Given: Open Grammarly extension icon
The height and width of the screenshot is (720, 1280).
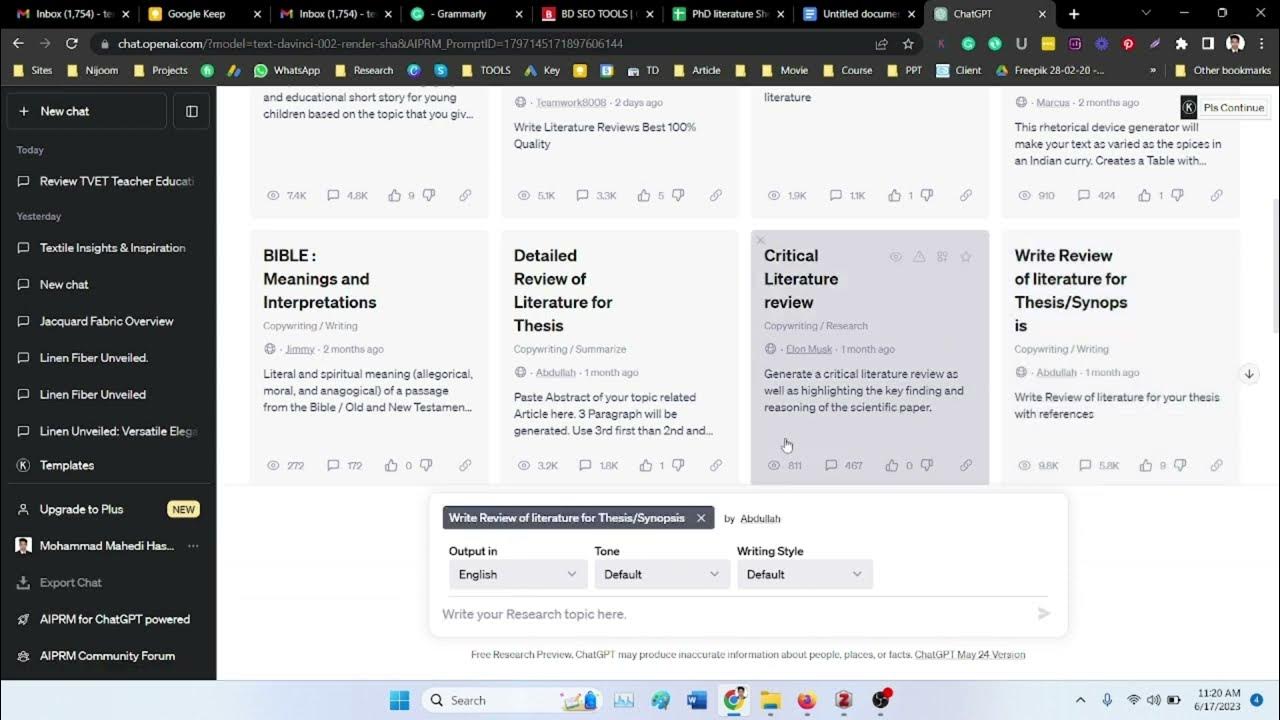Looking at the screenshot, I should (x=968, y=44).
